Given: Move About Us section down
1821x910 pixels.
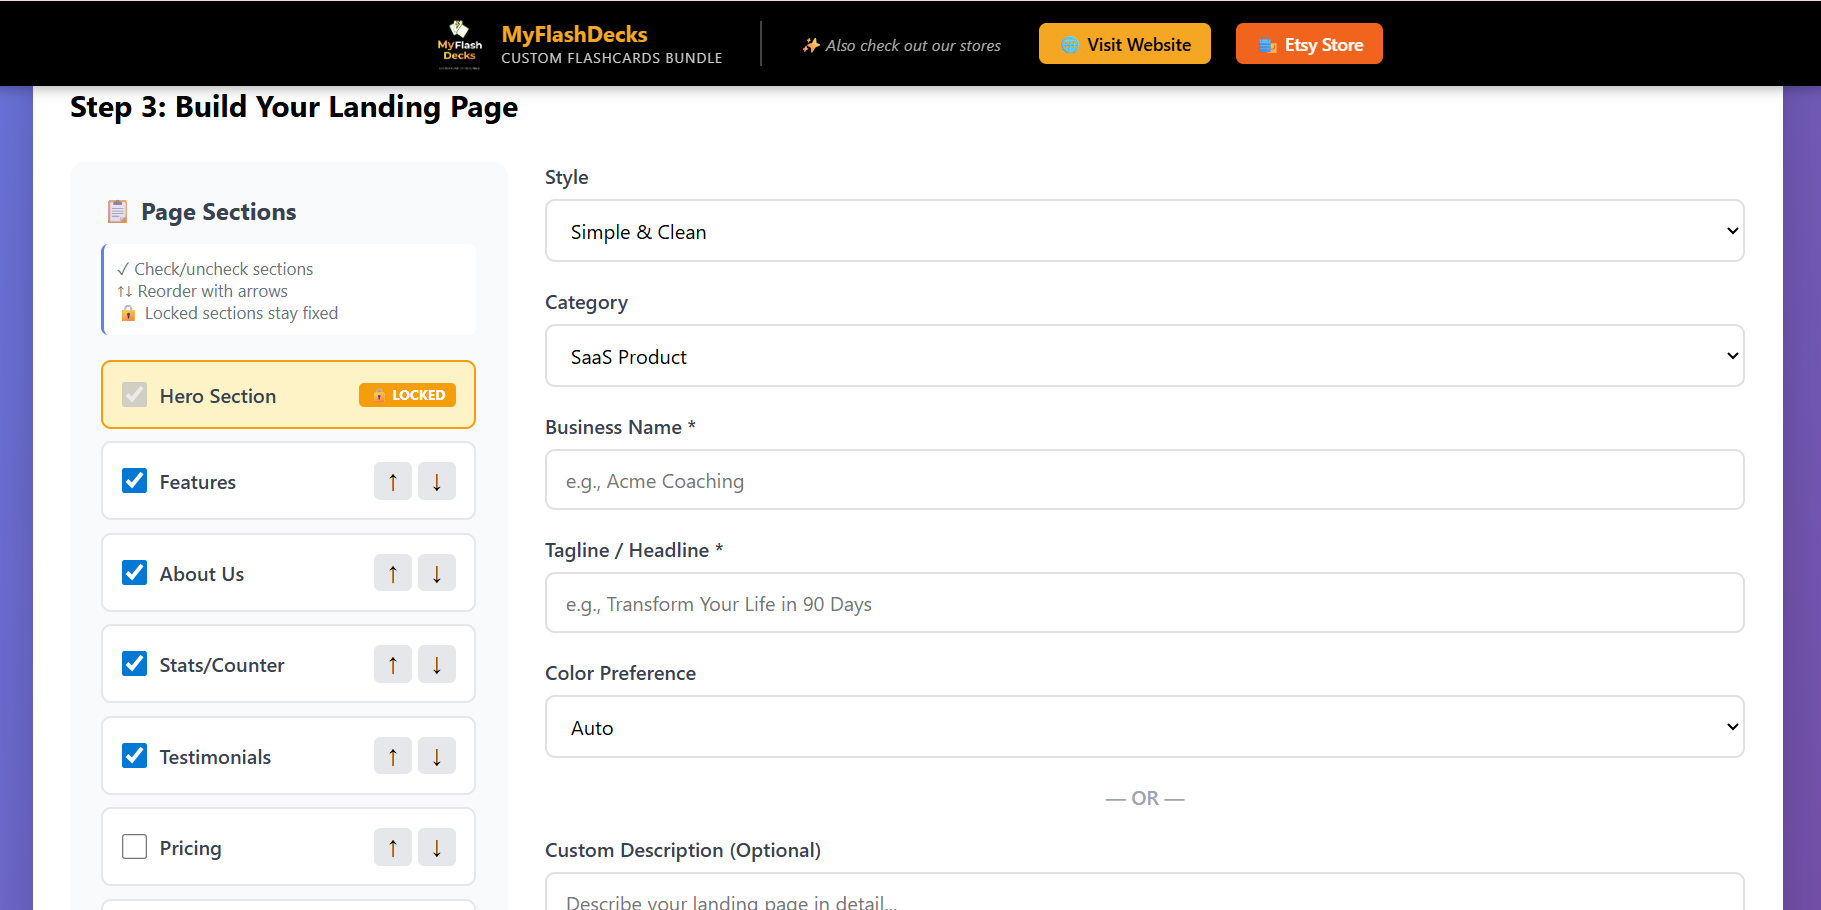Looking at the screenshot, I should click(x=437, y=573).
